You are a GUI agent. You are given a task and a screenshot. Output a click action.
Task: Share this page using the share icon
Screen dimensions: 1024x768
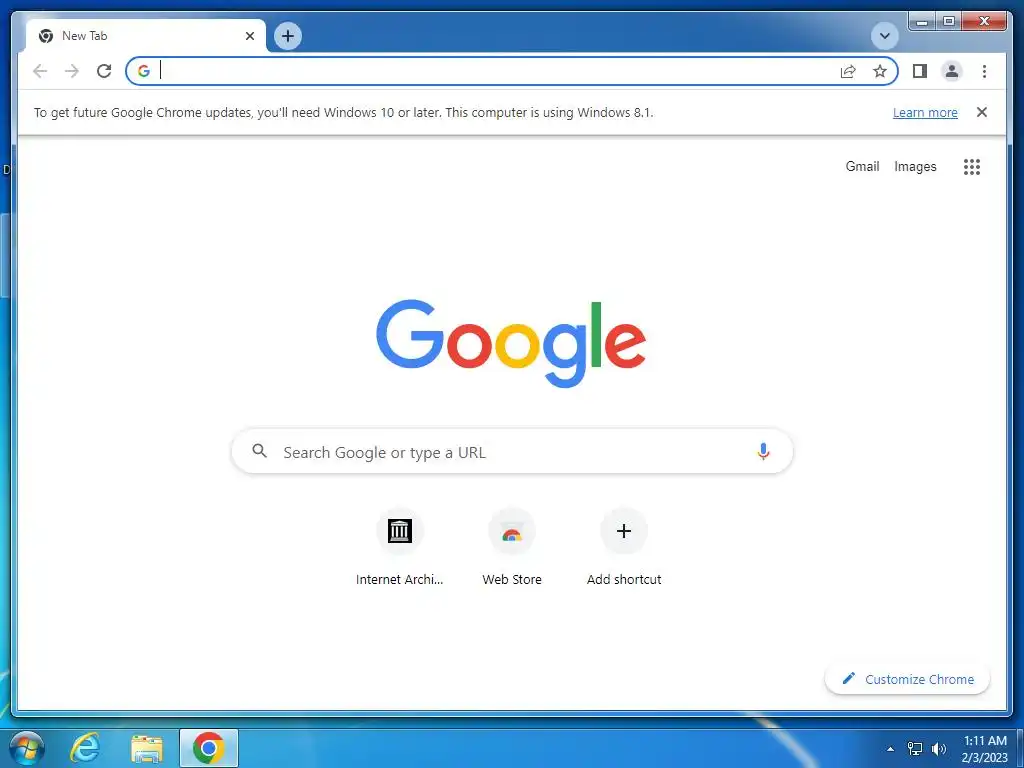(848, 71)
